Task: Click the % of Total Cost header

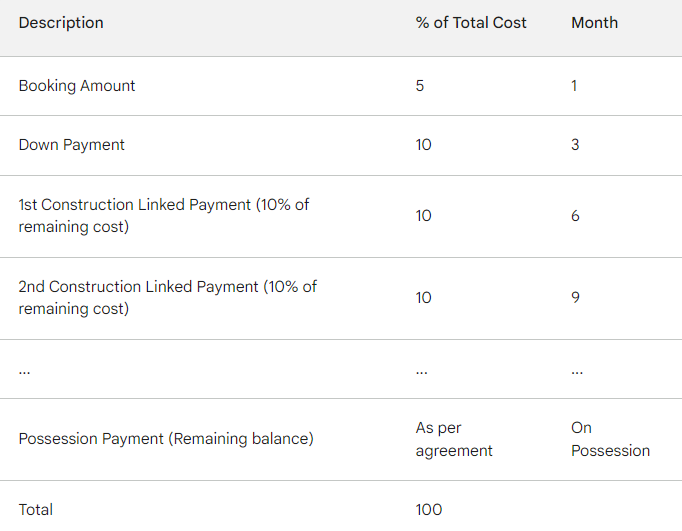Action: (471, 23)
